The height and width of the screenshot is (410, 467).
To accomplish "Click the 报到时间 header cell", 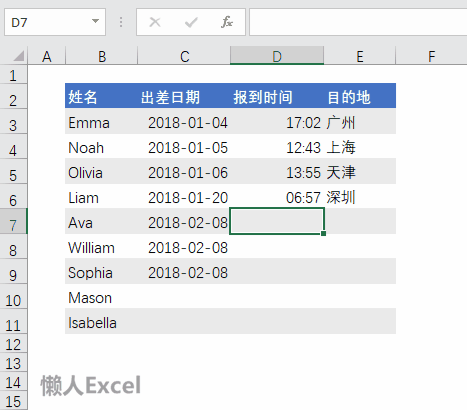I will coord(277,96).
